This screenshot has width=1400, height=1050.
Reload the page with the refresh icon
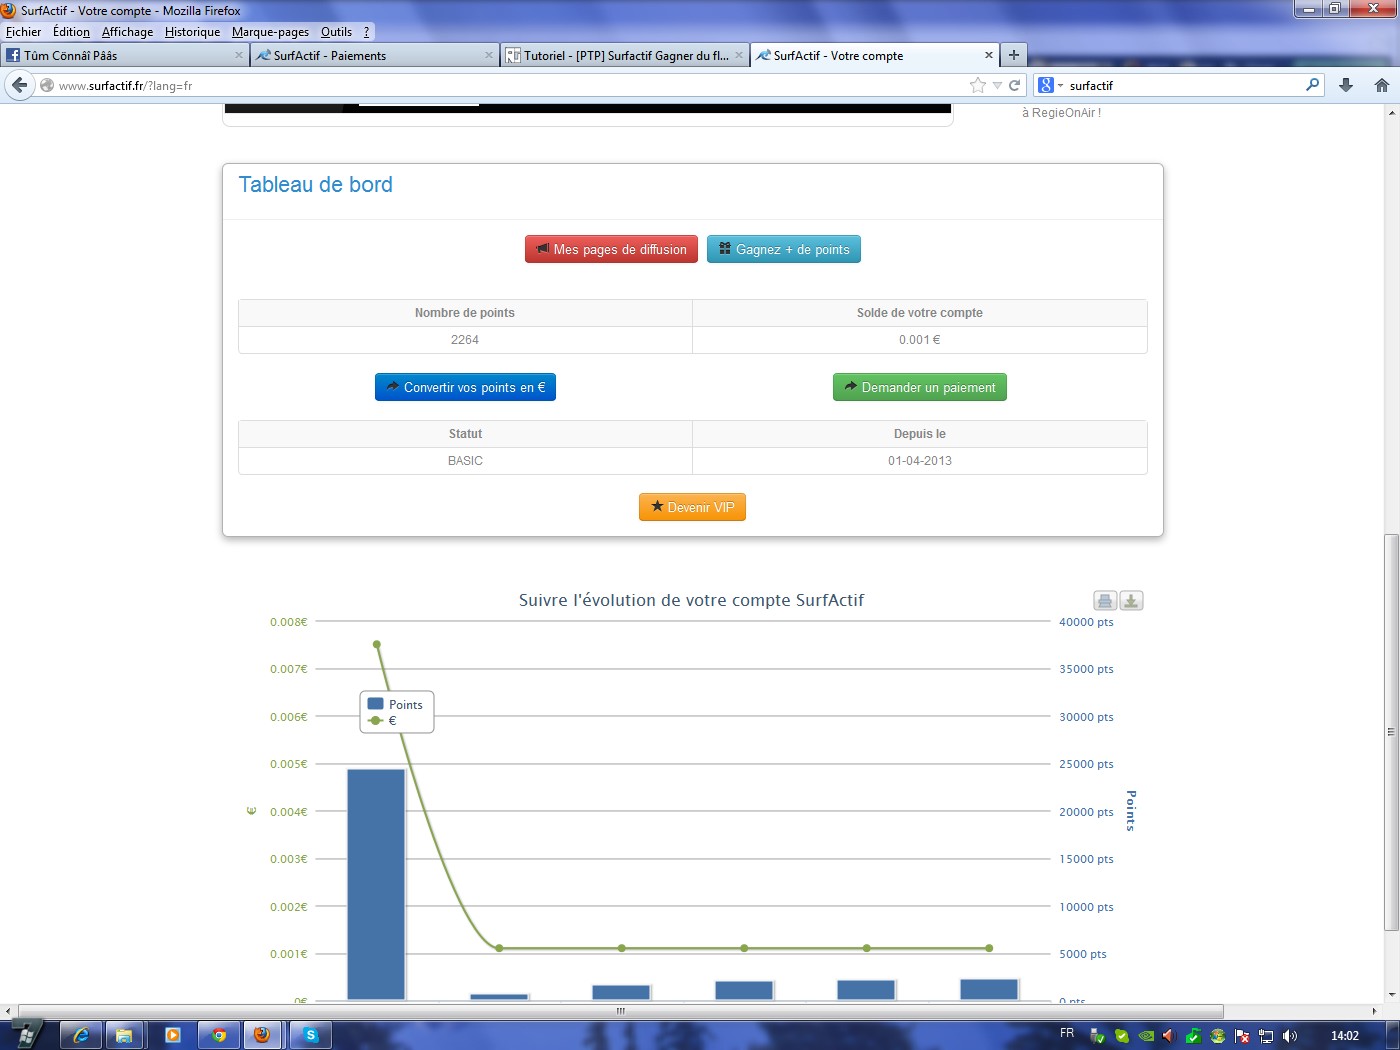(1014, 85)
